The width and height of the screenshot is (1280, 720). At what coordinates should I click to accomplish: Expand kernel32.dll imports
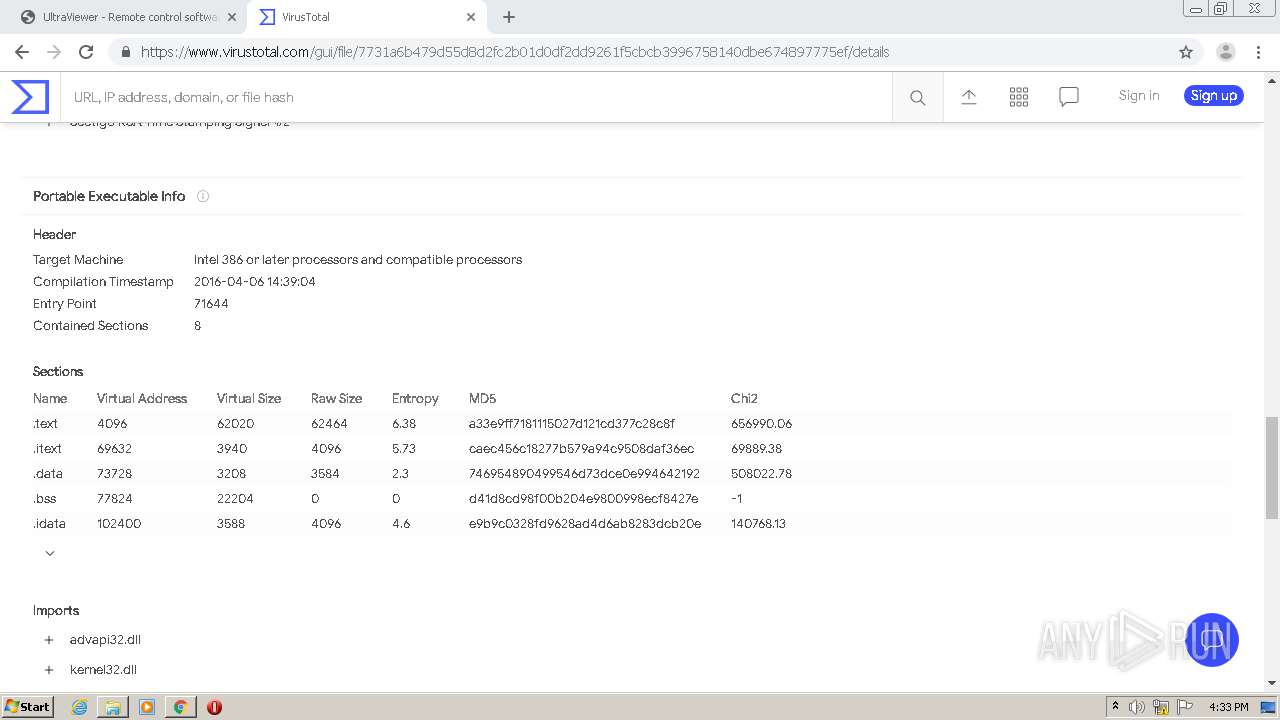(48, 670)
